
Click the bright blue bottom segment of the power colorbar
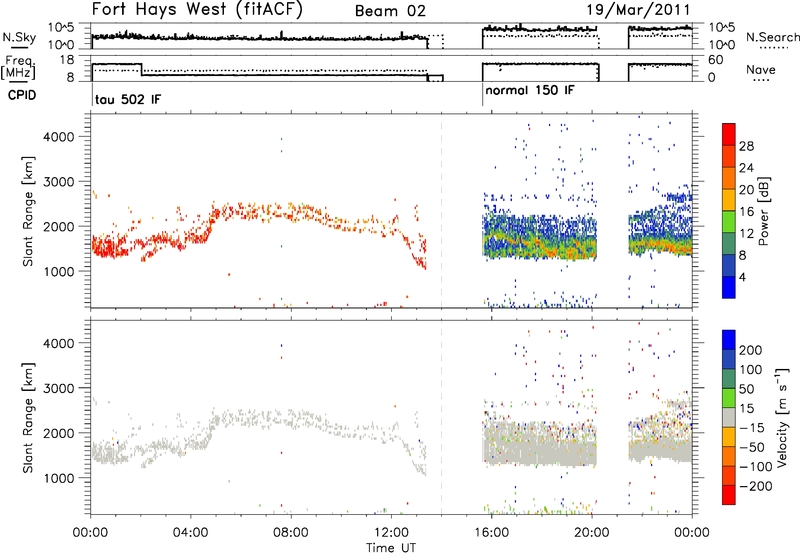(729, 287)
